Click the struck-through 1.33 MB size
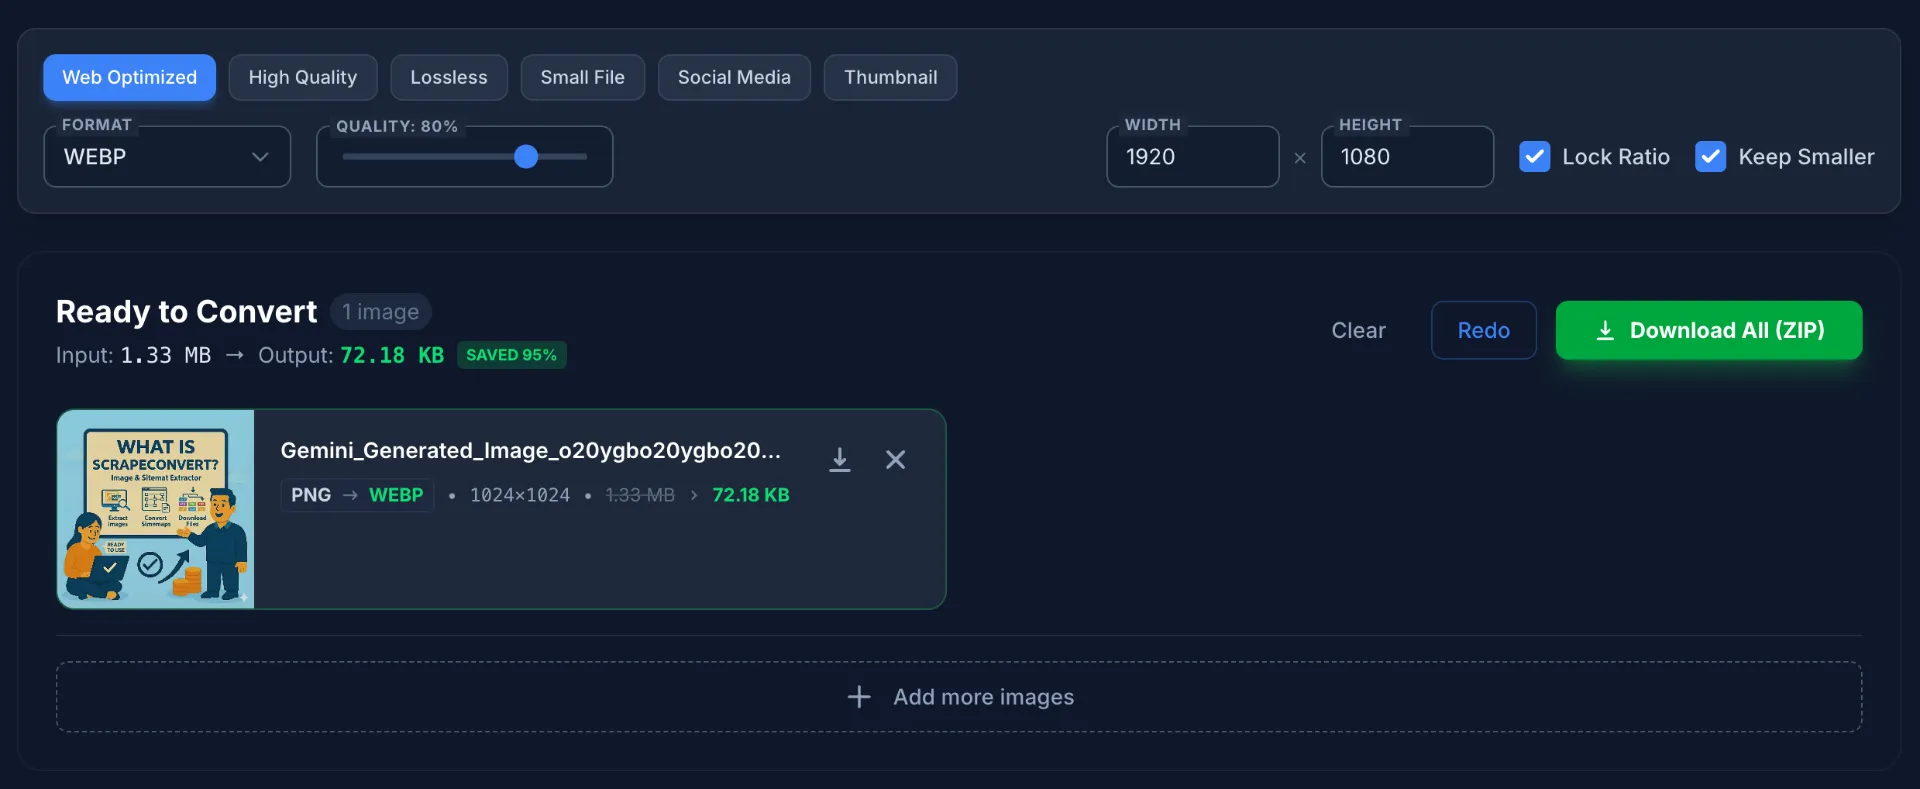1920x789 pixels. pyautogui.click(x=640, y=495)
